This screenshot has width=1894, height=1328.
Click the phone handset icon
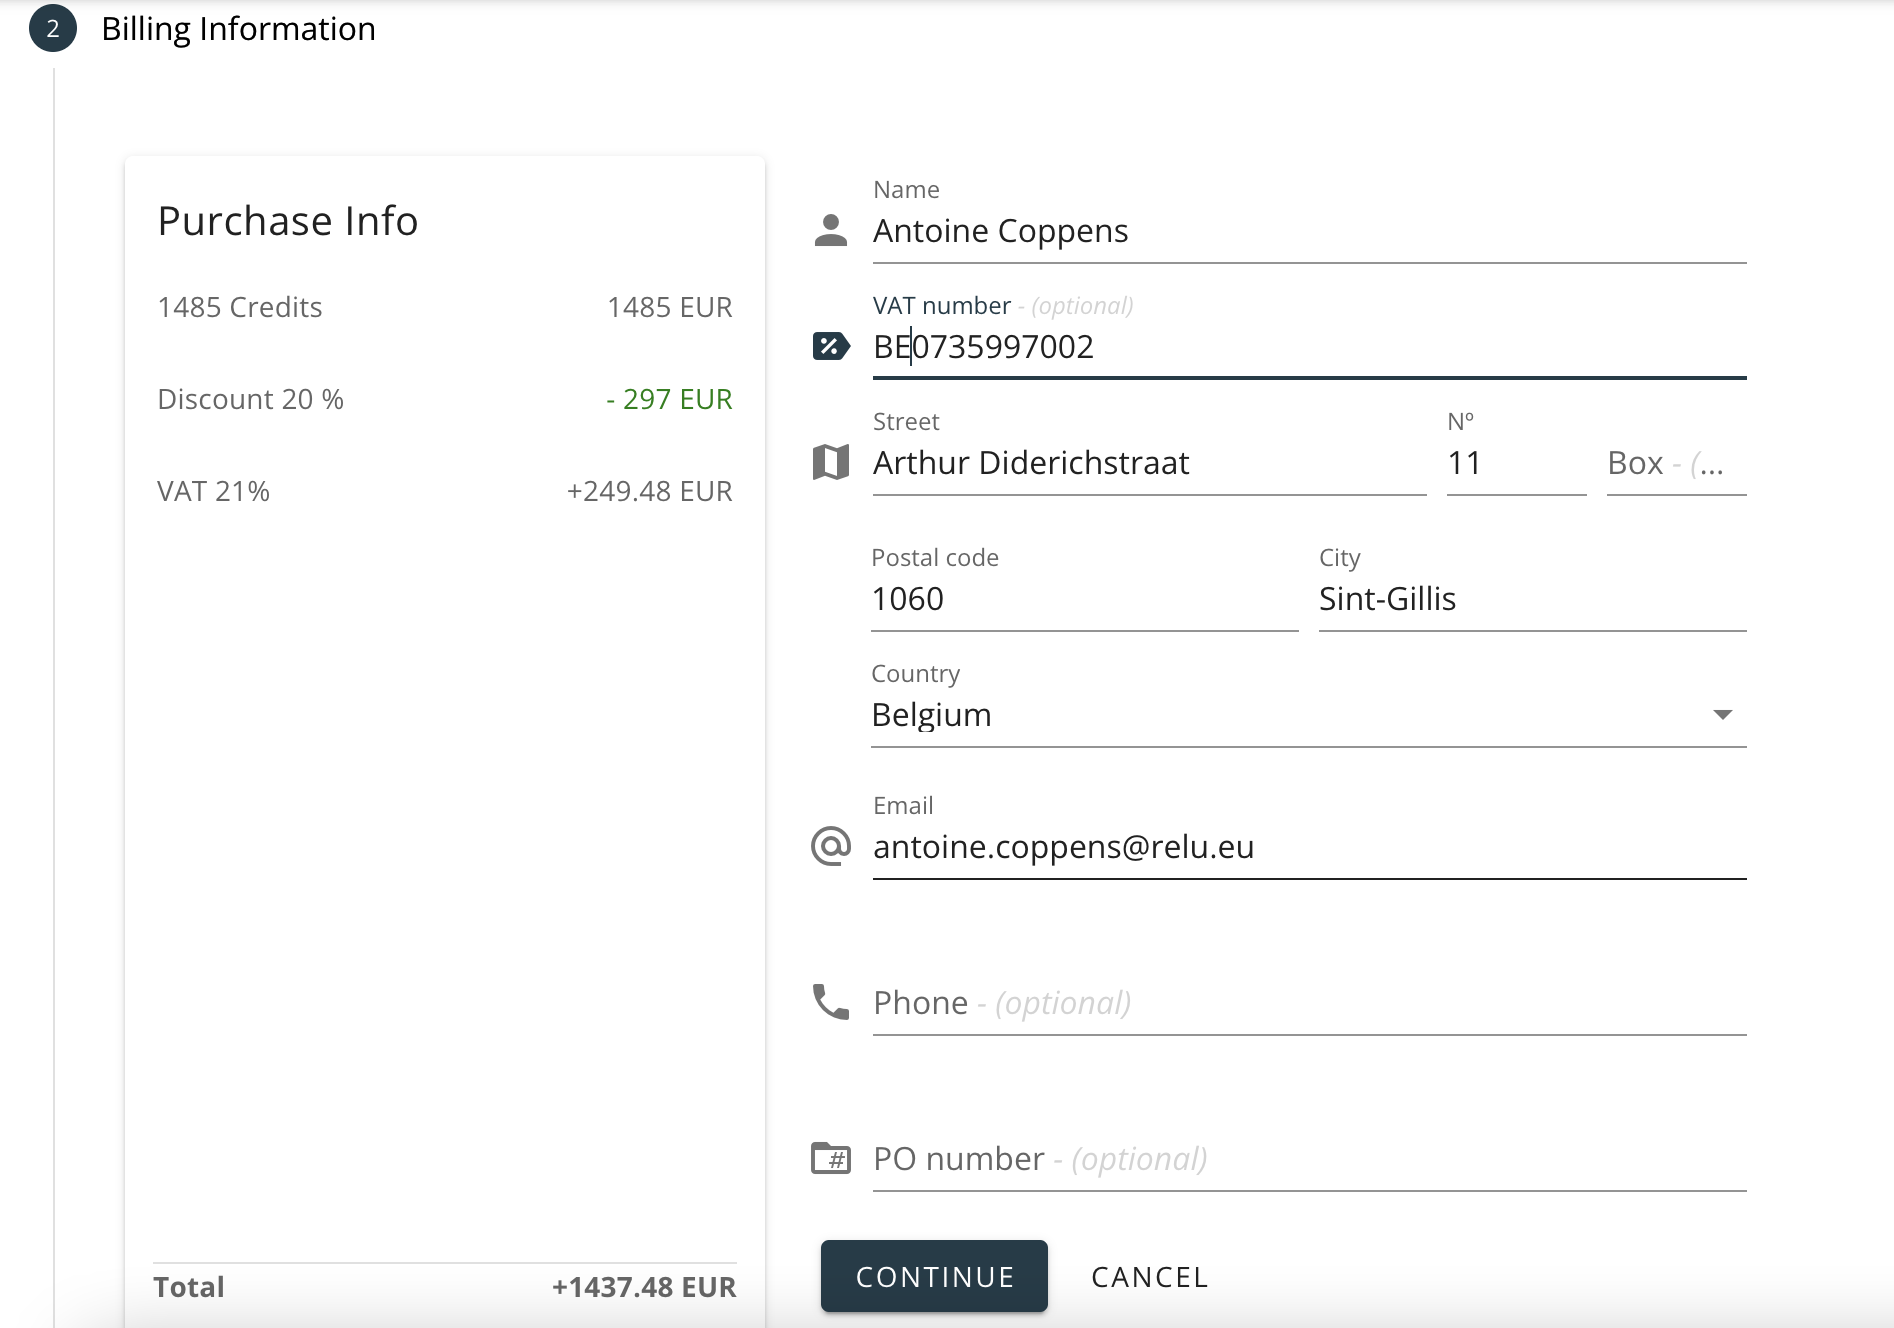(830, 1002)
